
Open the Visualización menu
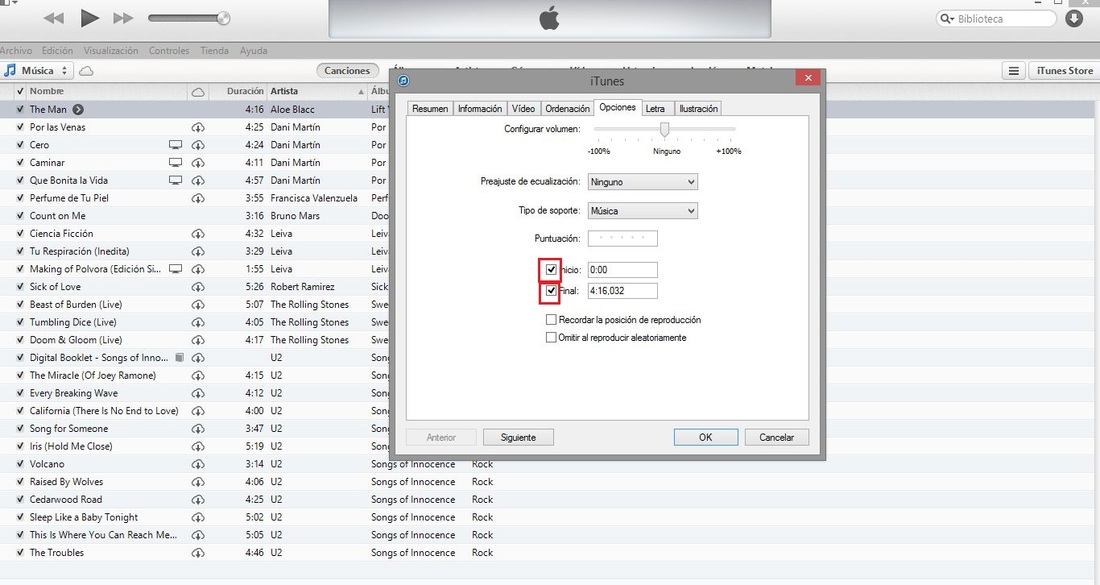(111, 51)
